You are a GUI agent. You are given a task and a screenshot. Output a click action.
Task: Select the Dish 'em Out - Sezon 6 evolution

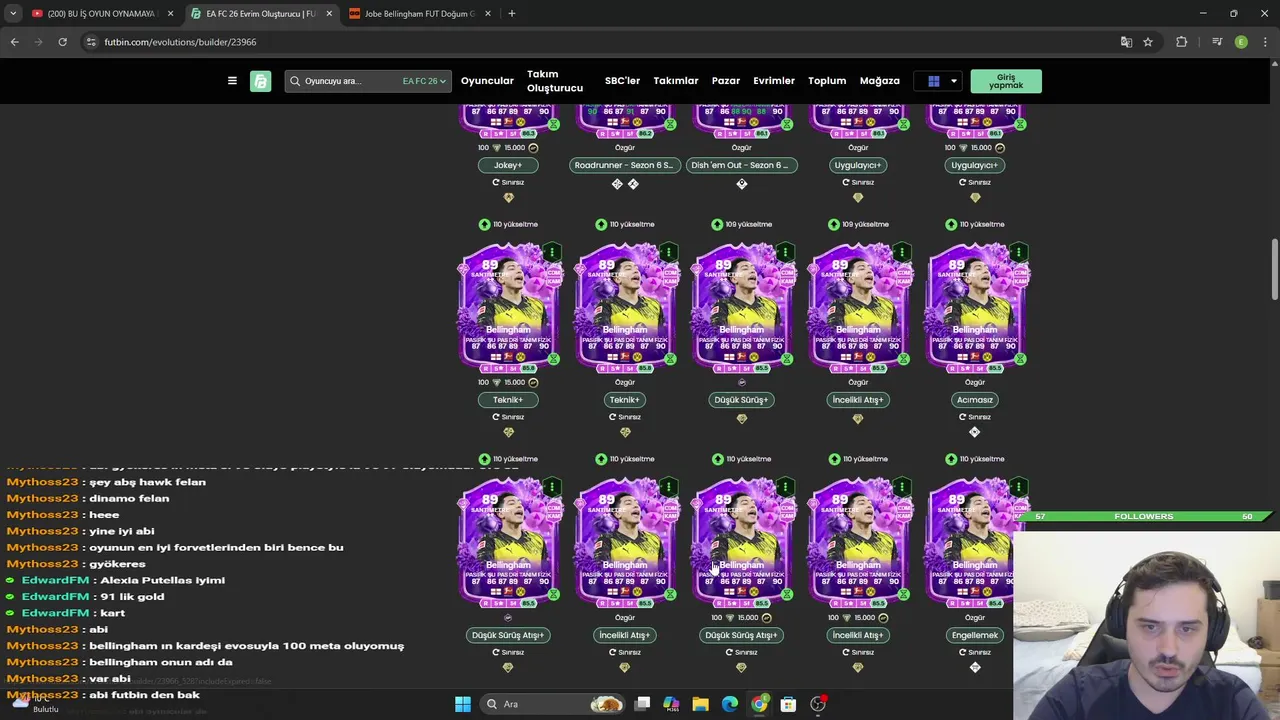pyautogui.click(x=741, y=165)
